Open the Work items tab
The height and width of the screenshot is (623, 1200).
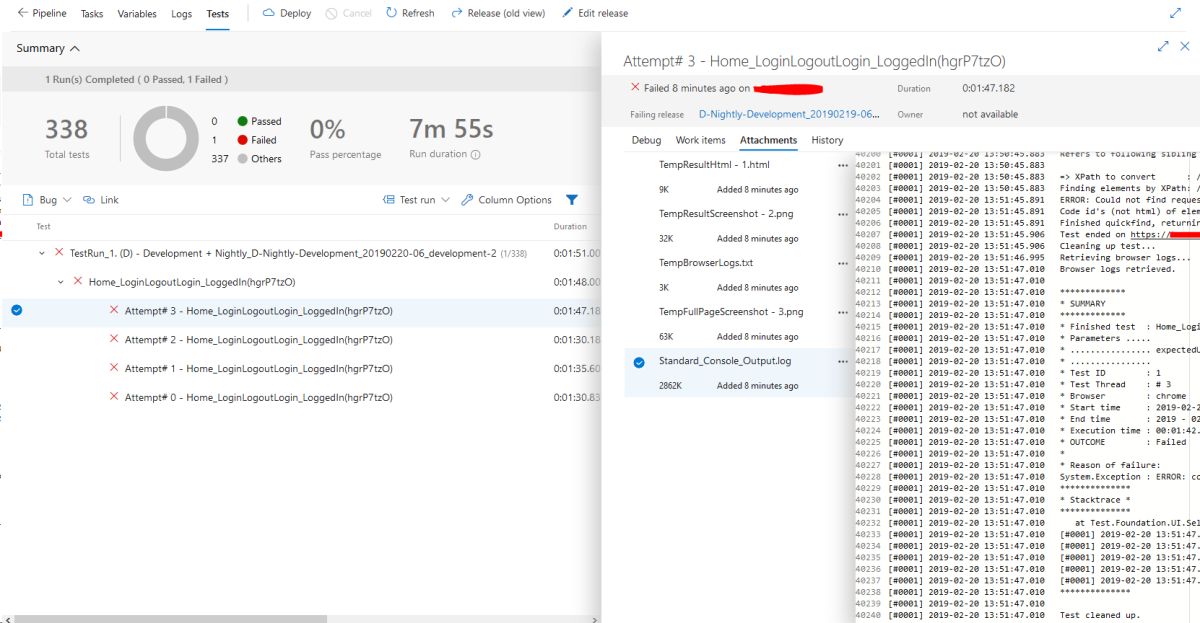tap(700, 140)
